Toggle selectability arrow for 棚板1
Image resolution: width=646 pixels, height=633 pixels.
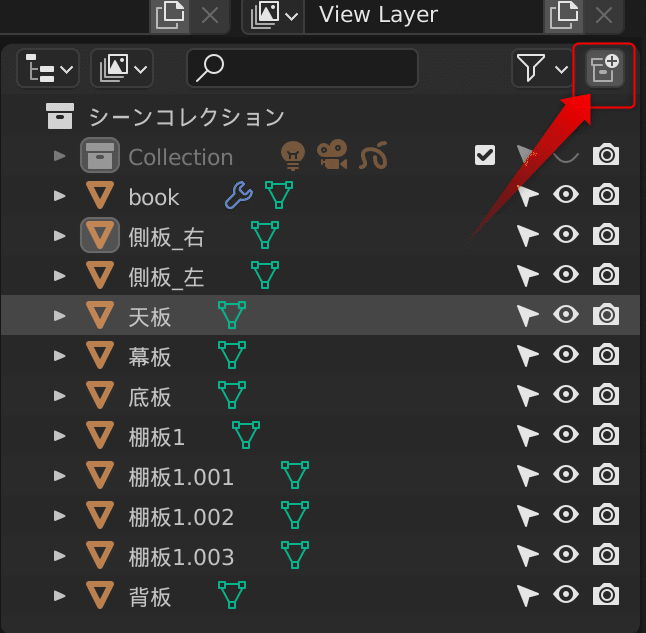(527, 435)
